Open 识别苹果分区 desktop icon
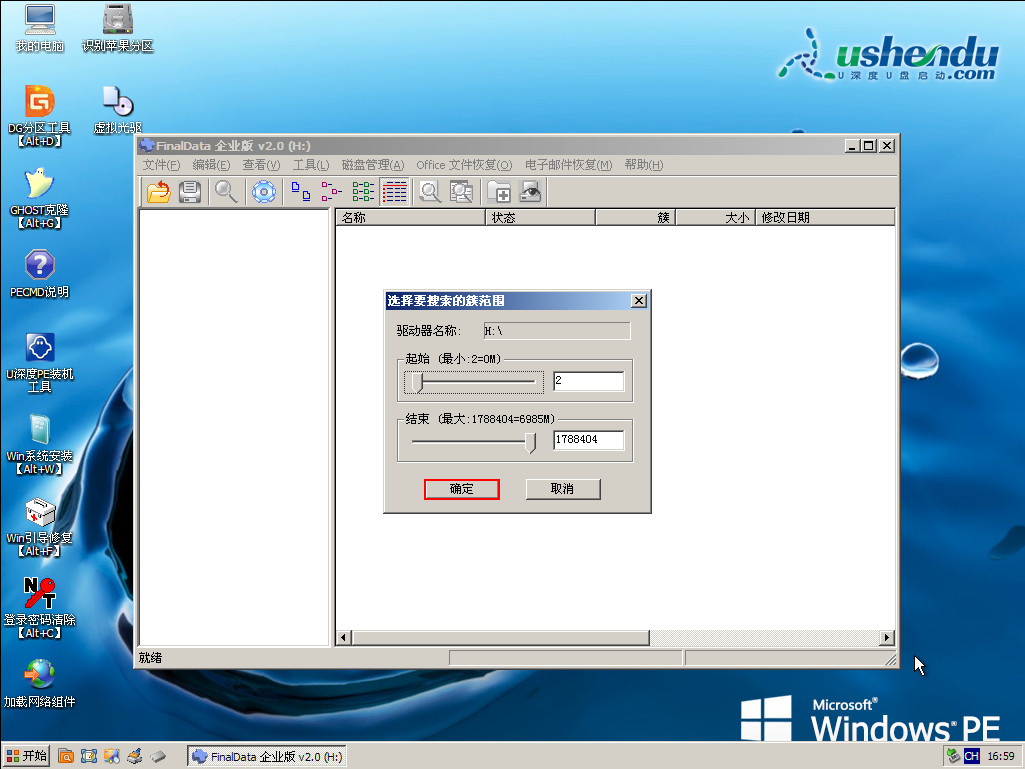The image size is (1025, 769). 118,28
